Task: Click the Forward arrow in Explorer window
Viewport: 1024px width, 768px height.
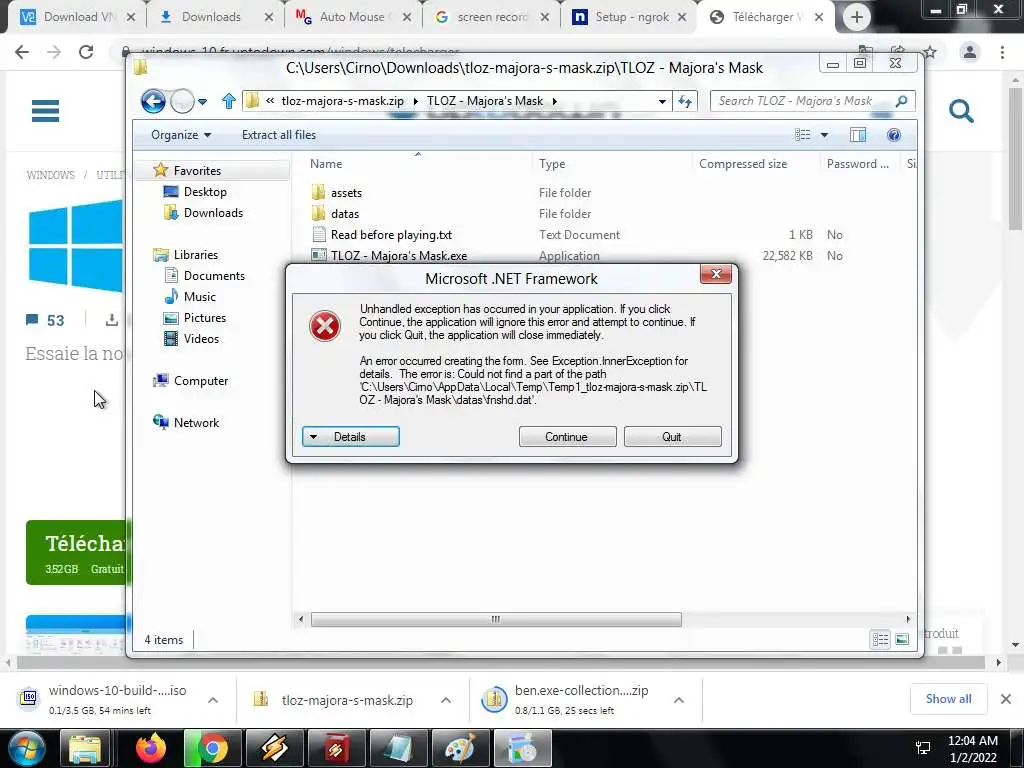Action: click(182, 101)
